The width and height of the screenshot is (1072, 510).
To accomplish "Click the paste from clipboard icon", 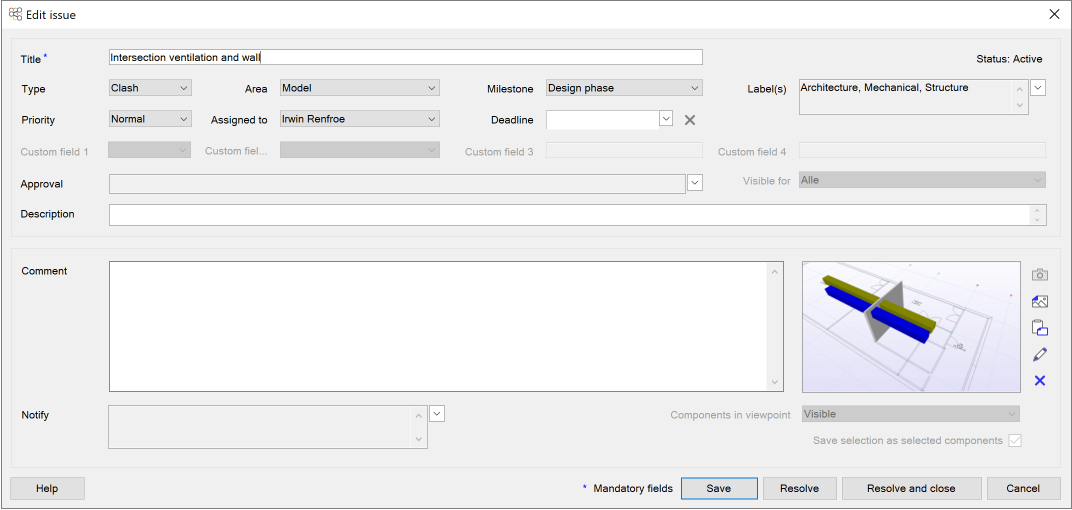I will tap(1040, 327).
